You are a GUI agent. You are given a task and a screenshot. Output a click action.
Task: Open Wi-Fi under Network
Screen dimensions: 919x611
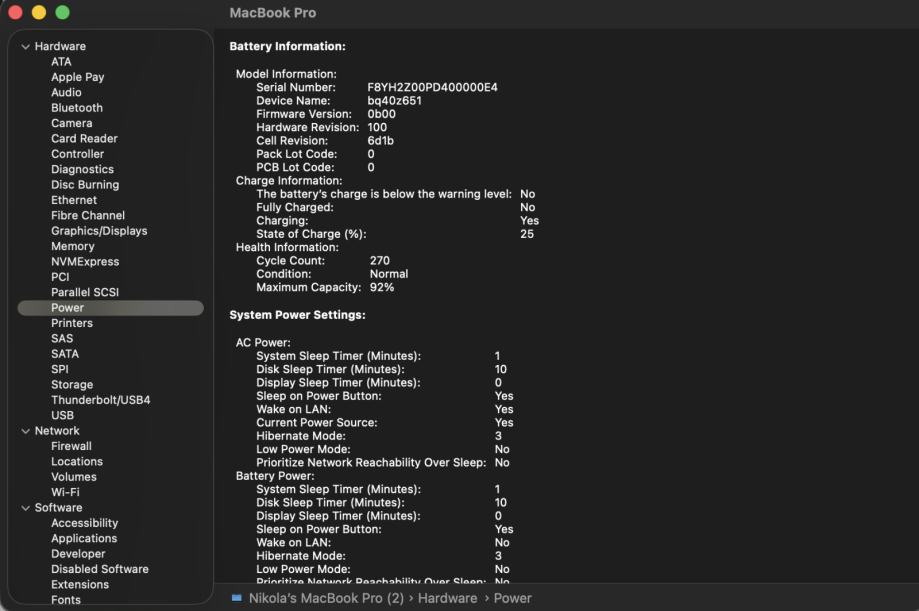tap(65, 492)
